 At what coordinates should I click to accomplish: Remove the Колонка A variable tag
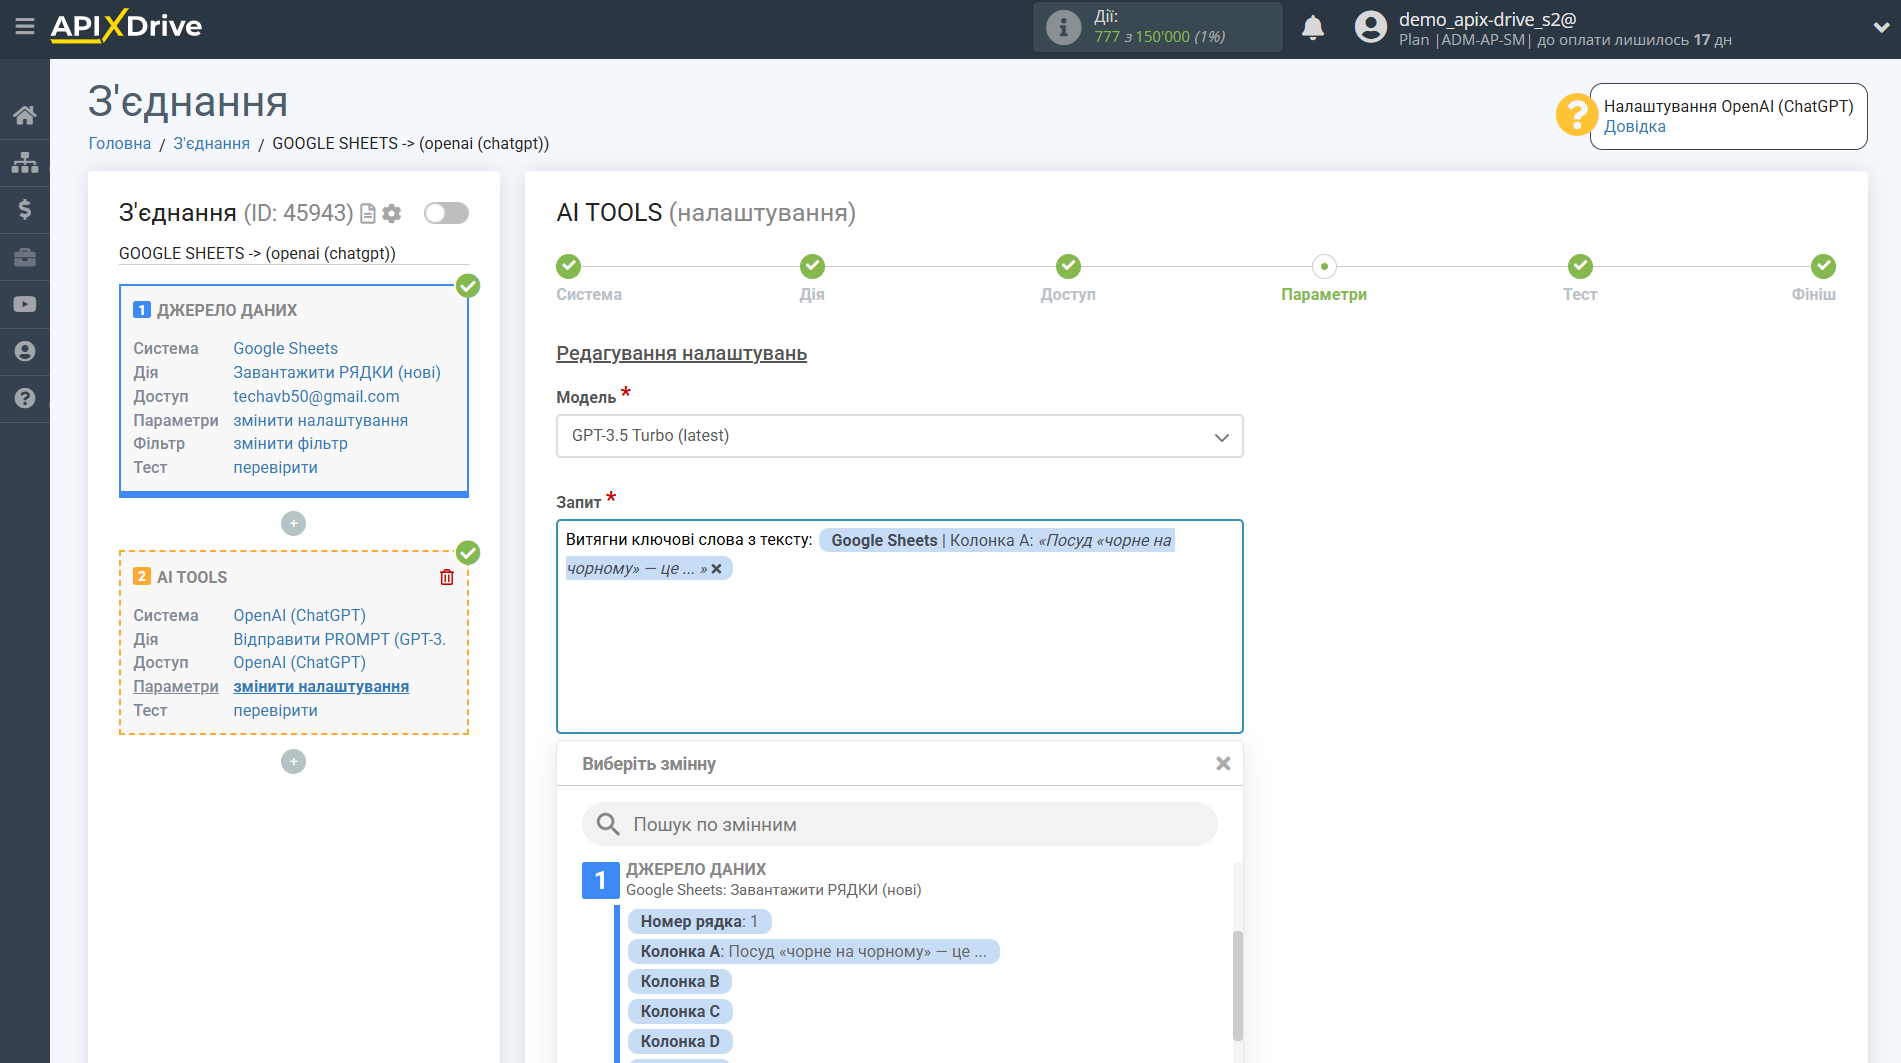(x=716, y=568)
